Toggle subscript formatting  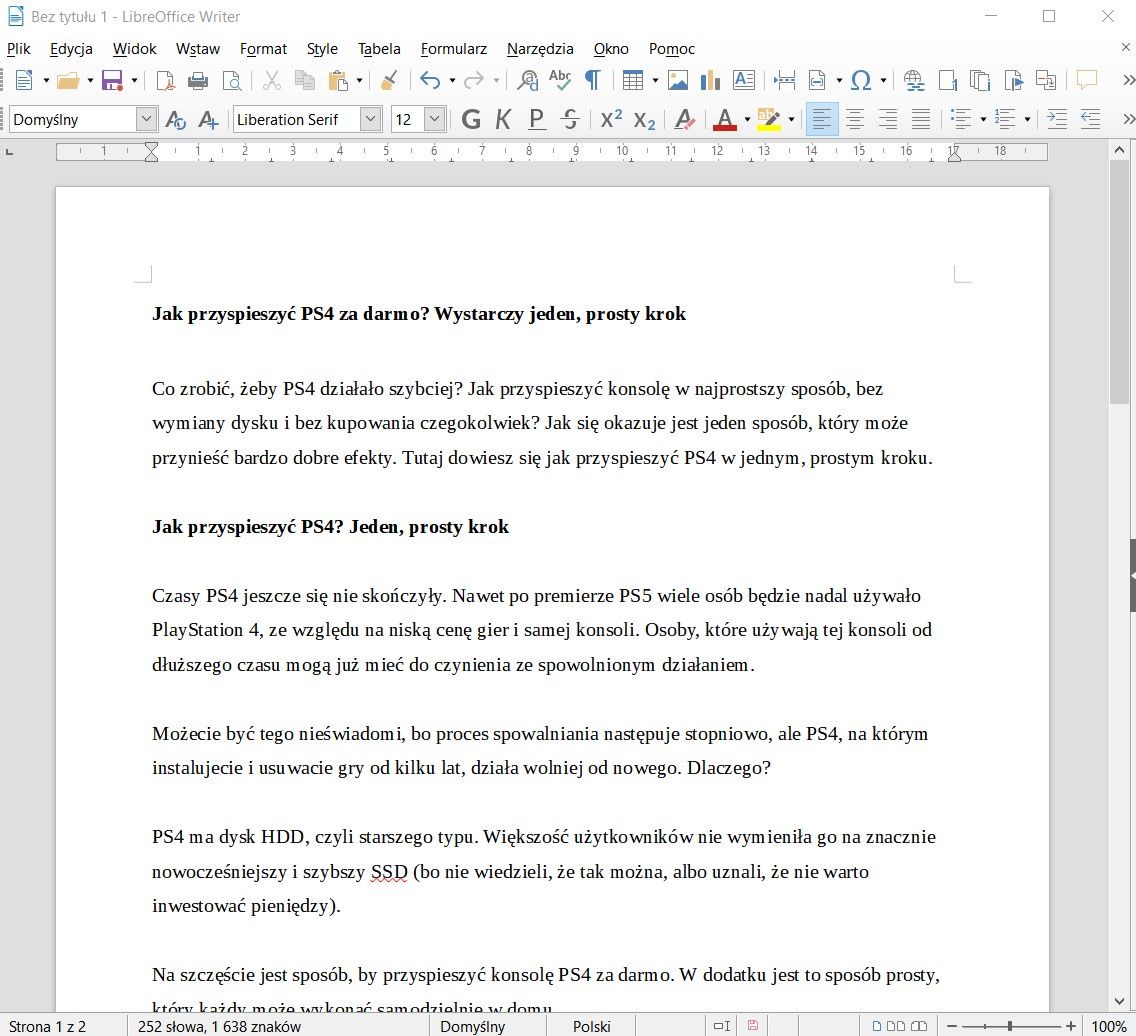pyautogui.click(x=644, y=120)
